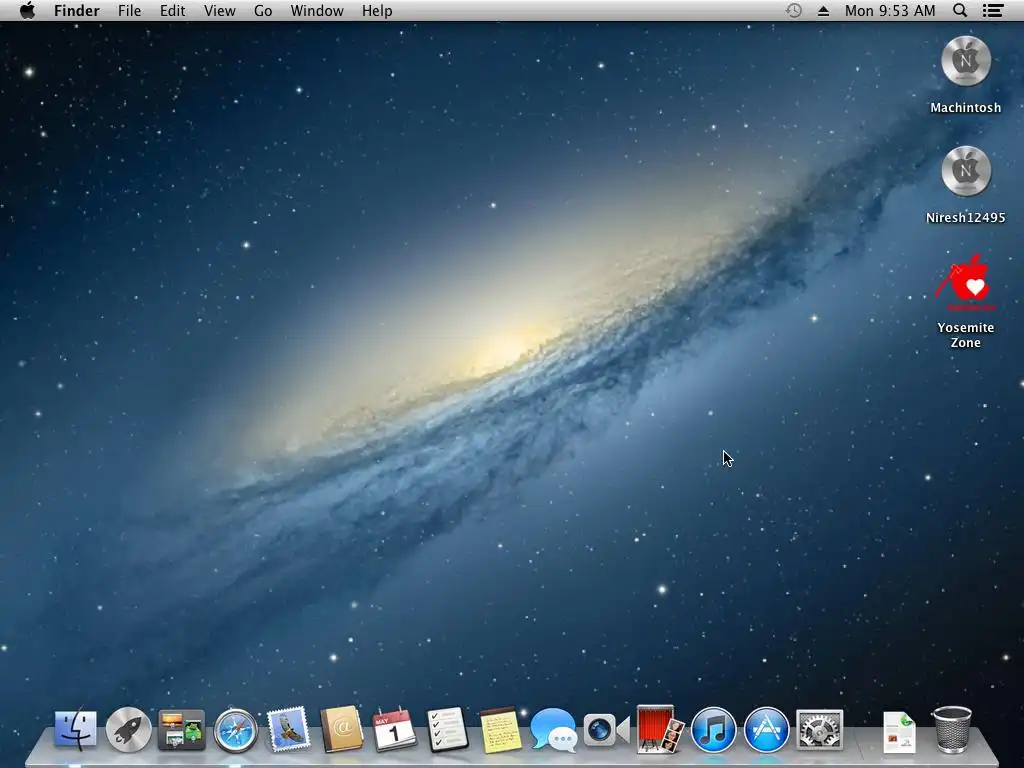Image resolution: width=1024 pixels, height=768 pixels.
Task: Open Notes yellow notepad icon
Action: tap(500, 729)
